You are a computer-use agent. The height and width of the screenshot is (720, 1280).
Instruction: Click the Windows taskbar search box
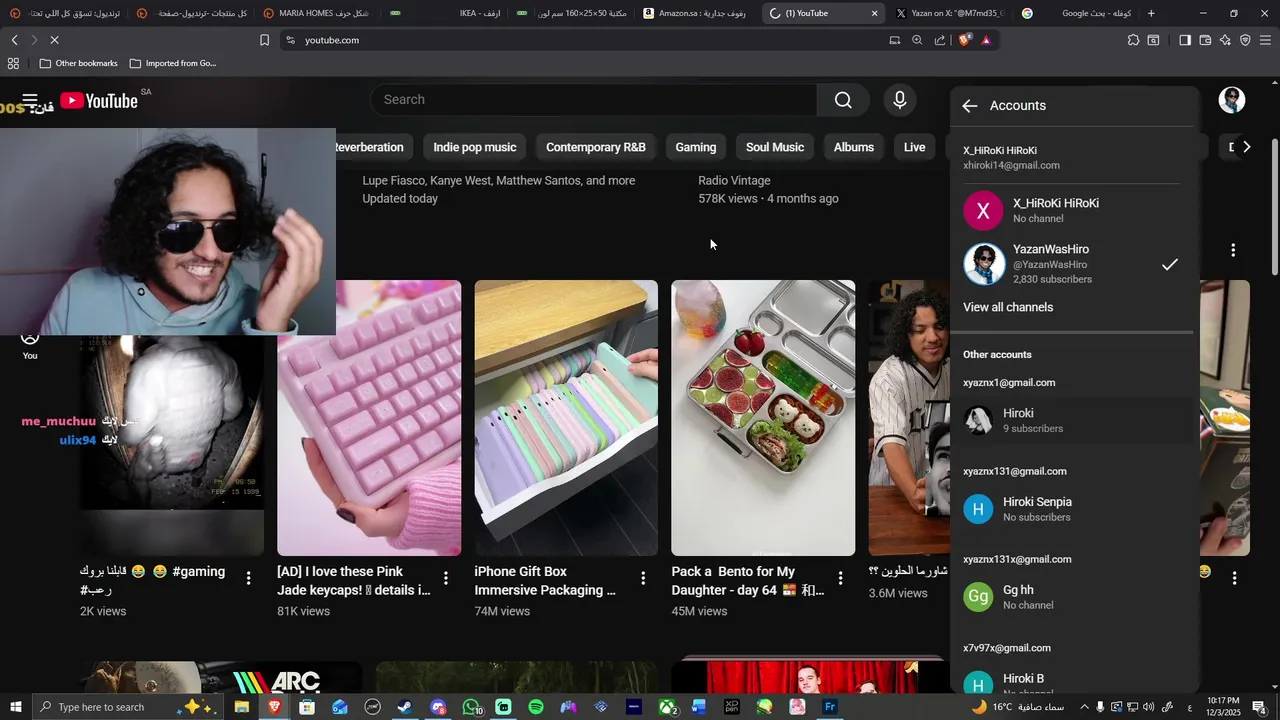pyautogui.click(x=129, y=707)
